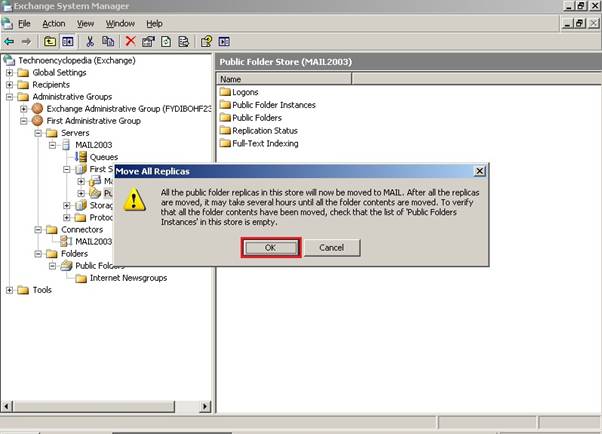Screen dimensions: 602x434
Task: Click the Public Folder Instances folder icon
Action: point(225,104)
